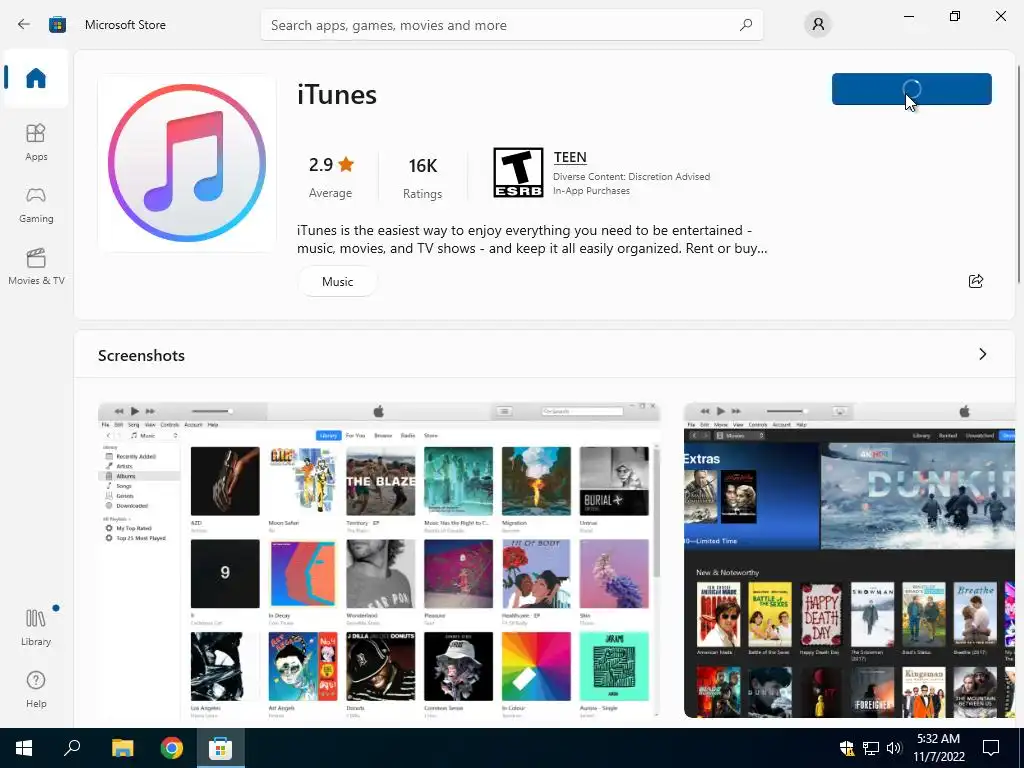The width and height of the screenshot is (1024, 768).
Task: Click the ESRB Teen rating badge
Action: point(518,172)
